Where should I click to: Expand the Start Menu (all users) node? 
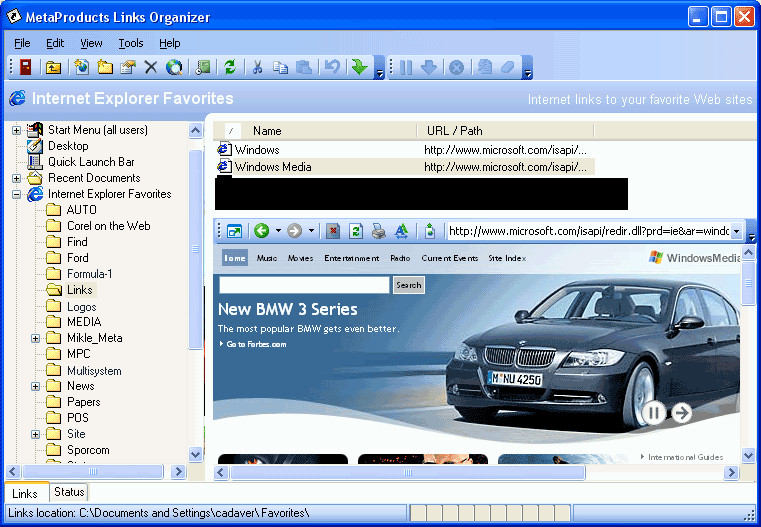click(17, 130)
